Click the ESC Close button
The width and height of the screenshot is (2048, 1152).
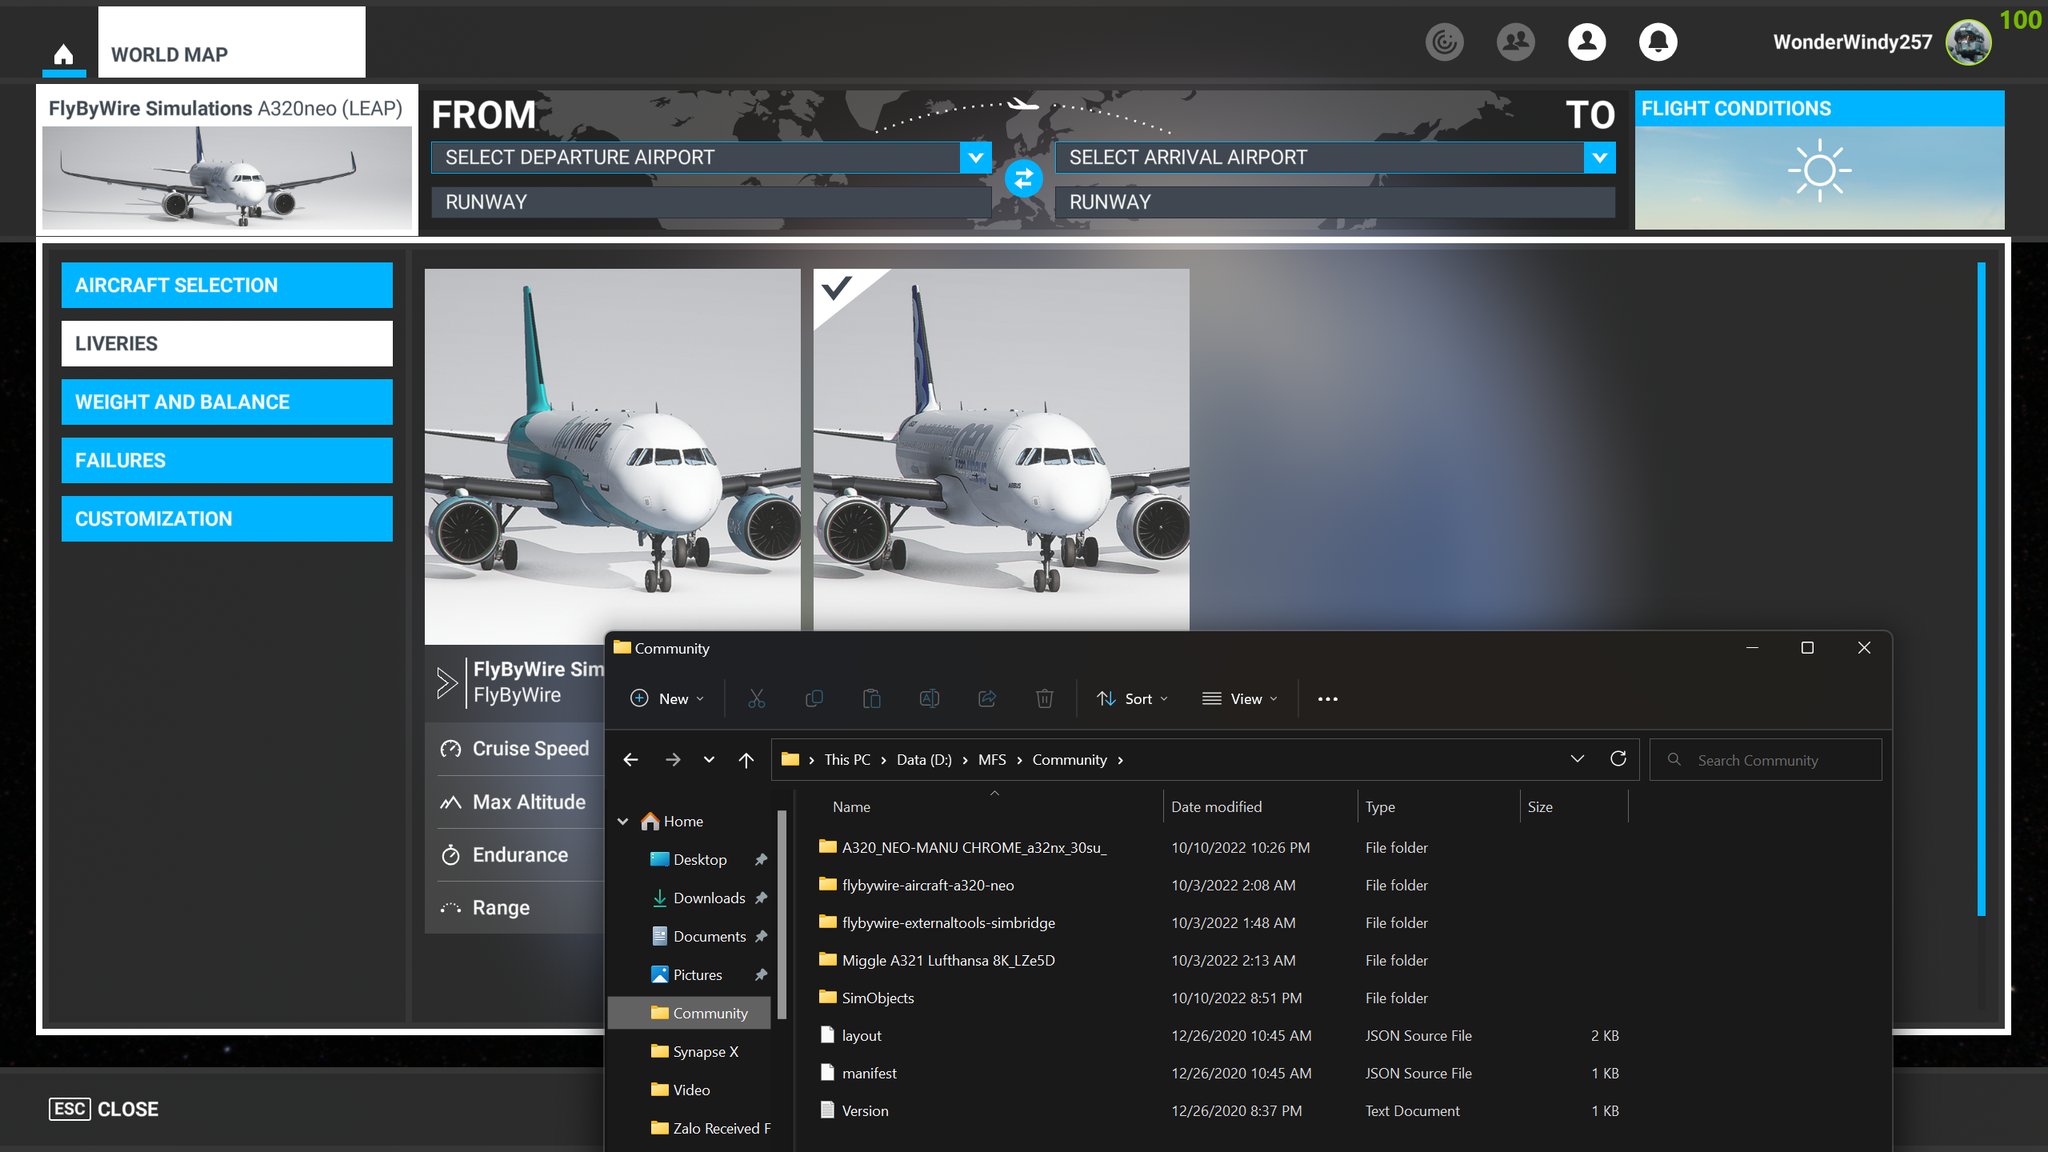pos(104,1109)
